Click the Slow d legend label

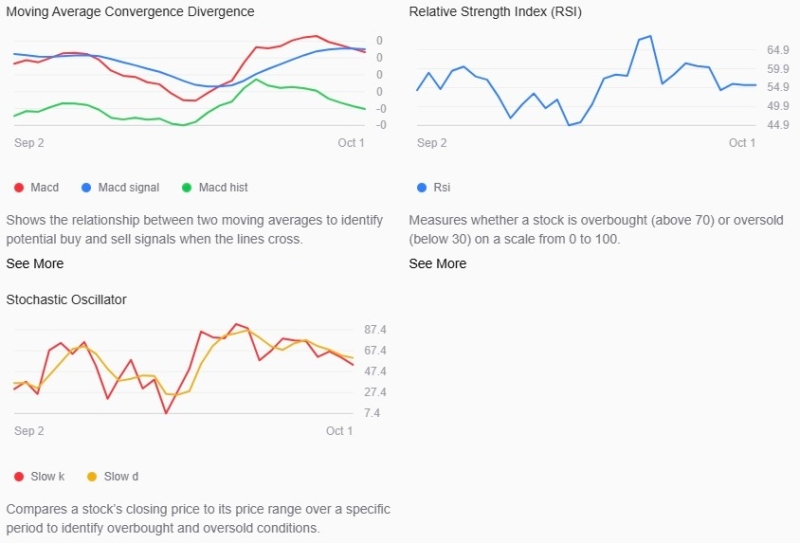point(121,477)
